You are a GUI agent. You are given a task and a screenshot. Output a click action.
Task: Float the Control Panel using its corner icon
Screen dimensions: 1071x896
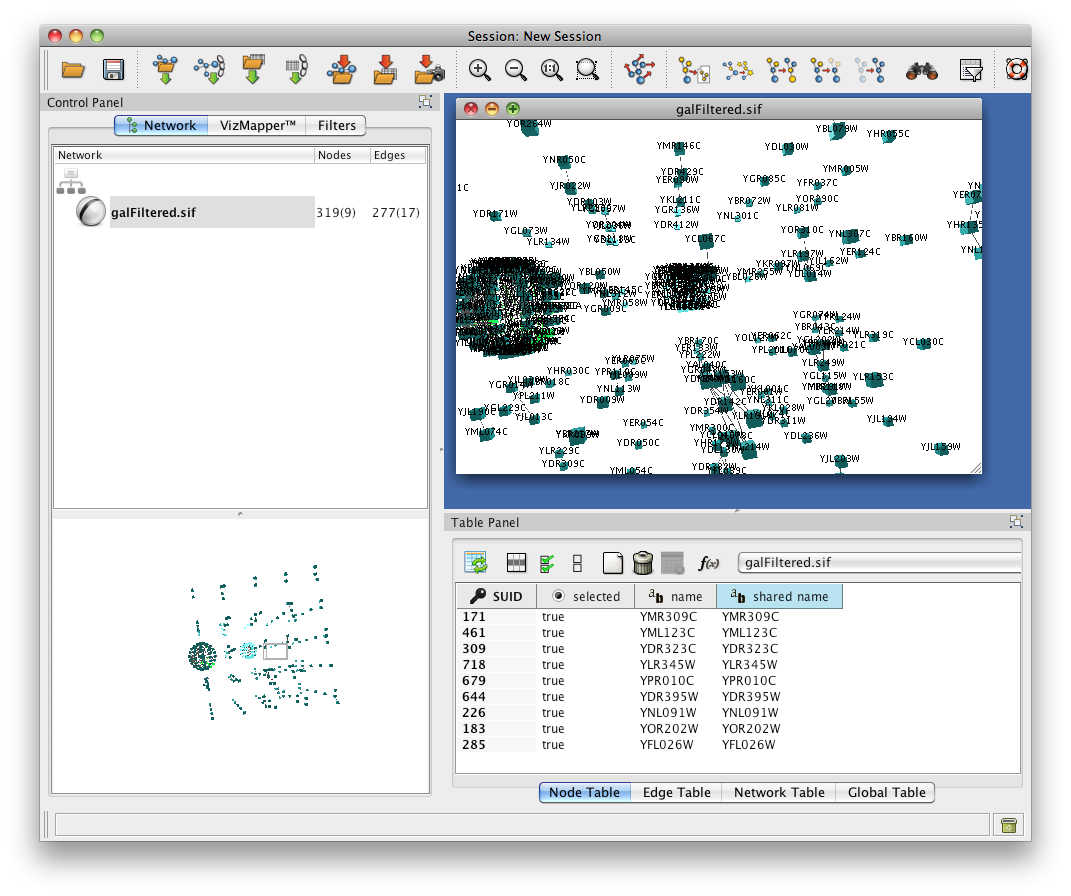tap(425, 102)
